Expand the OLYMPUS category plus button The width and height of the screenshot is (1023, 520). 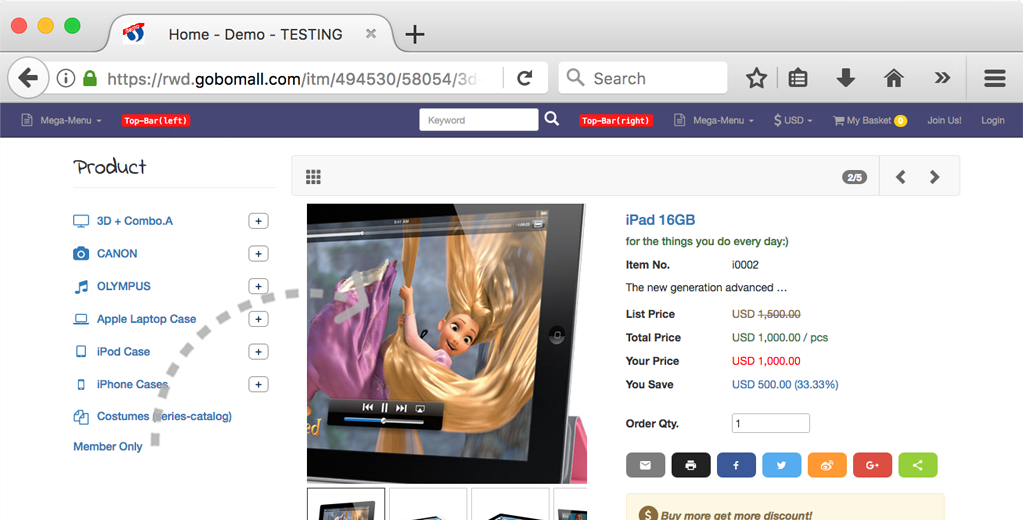click(258, 286)
